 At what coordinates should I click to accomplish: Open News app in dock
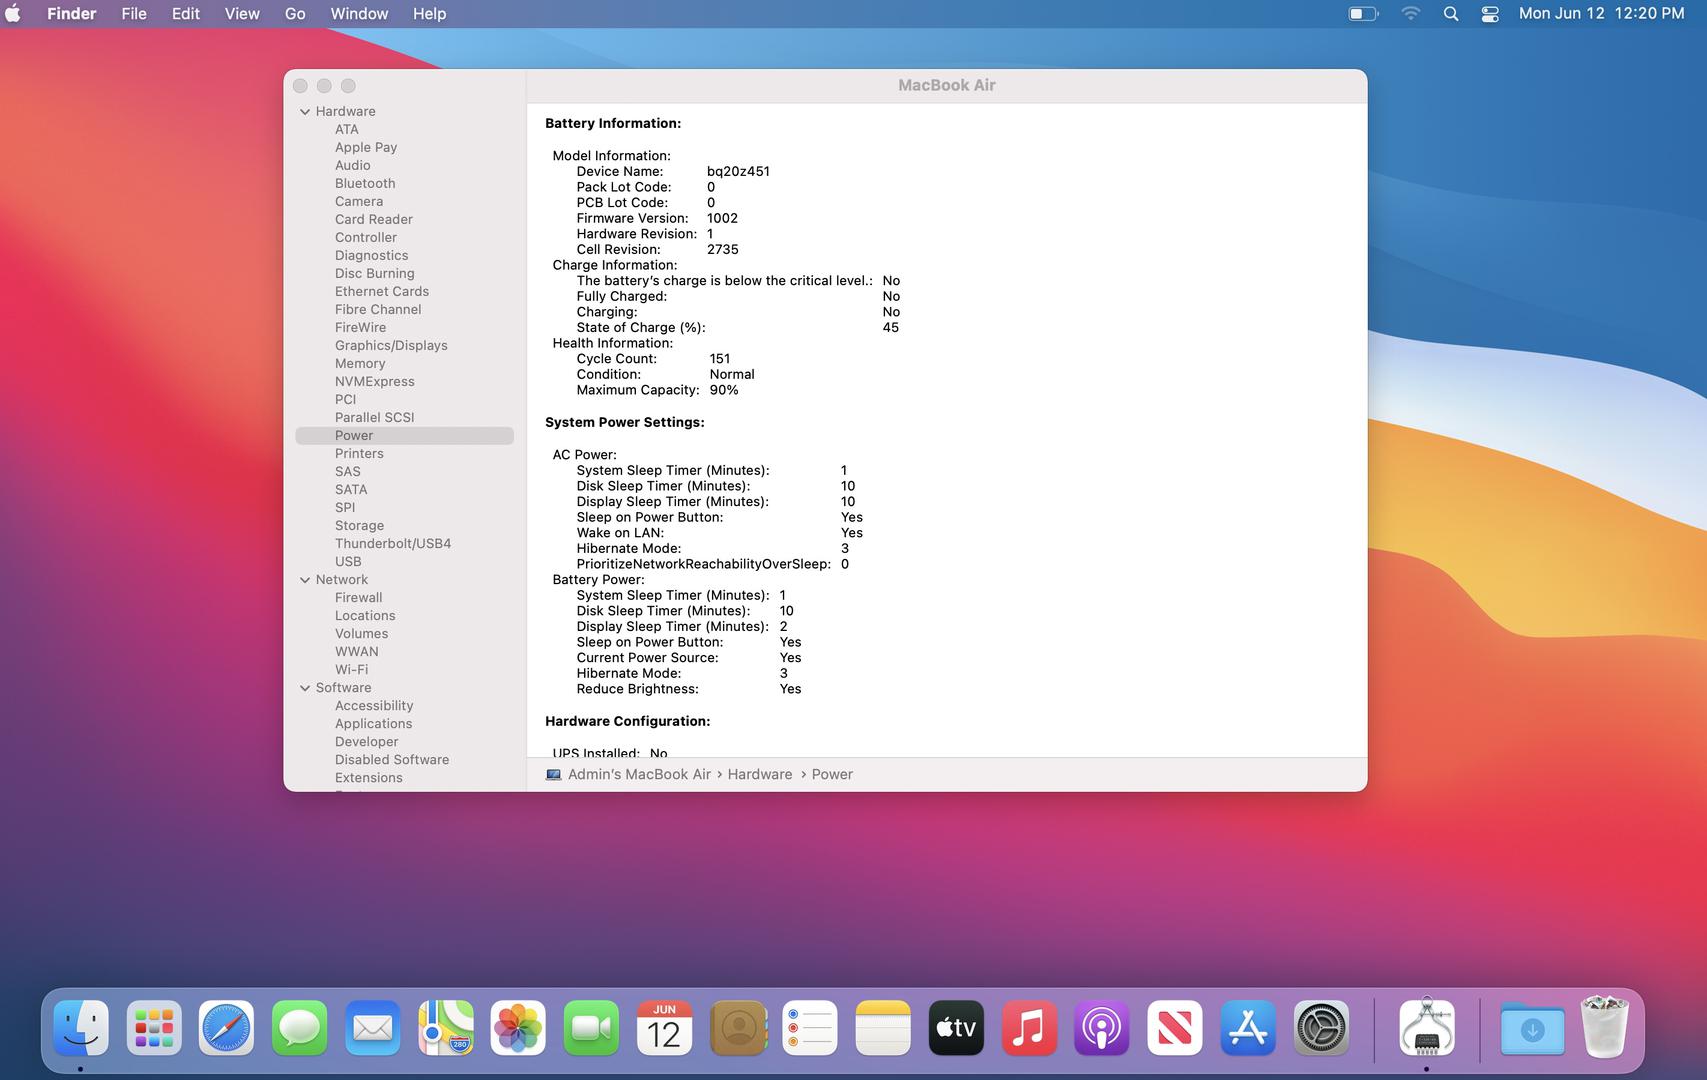point(1175,1028)
